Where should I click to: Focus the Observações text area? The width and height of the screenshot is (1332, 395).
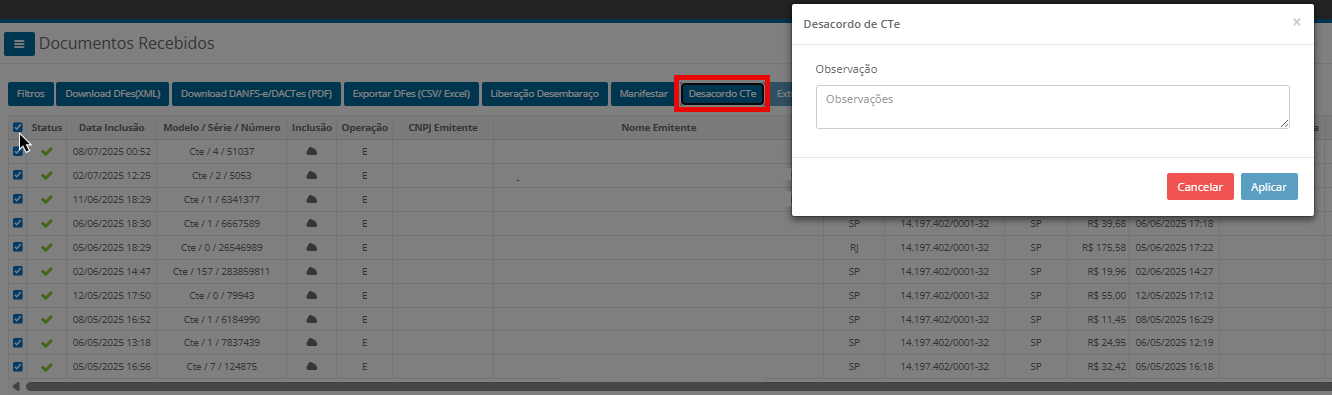[1053, 107]
